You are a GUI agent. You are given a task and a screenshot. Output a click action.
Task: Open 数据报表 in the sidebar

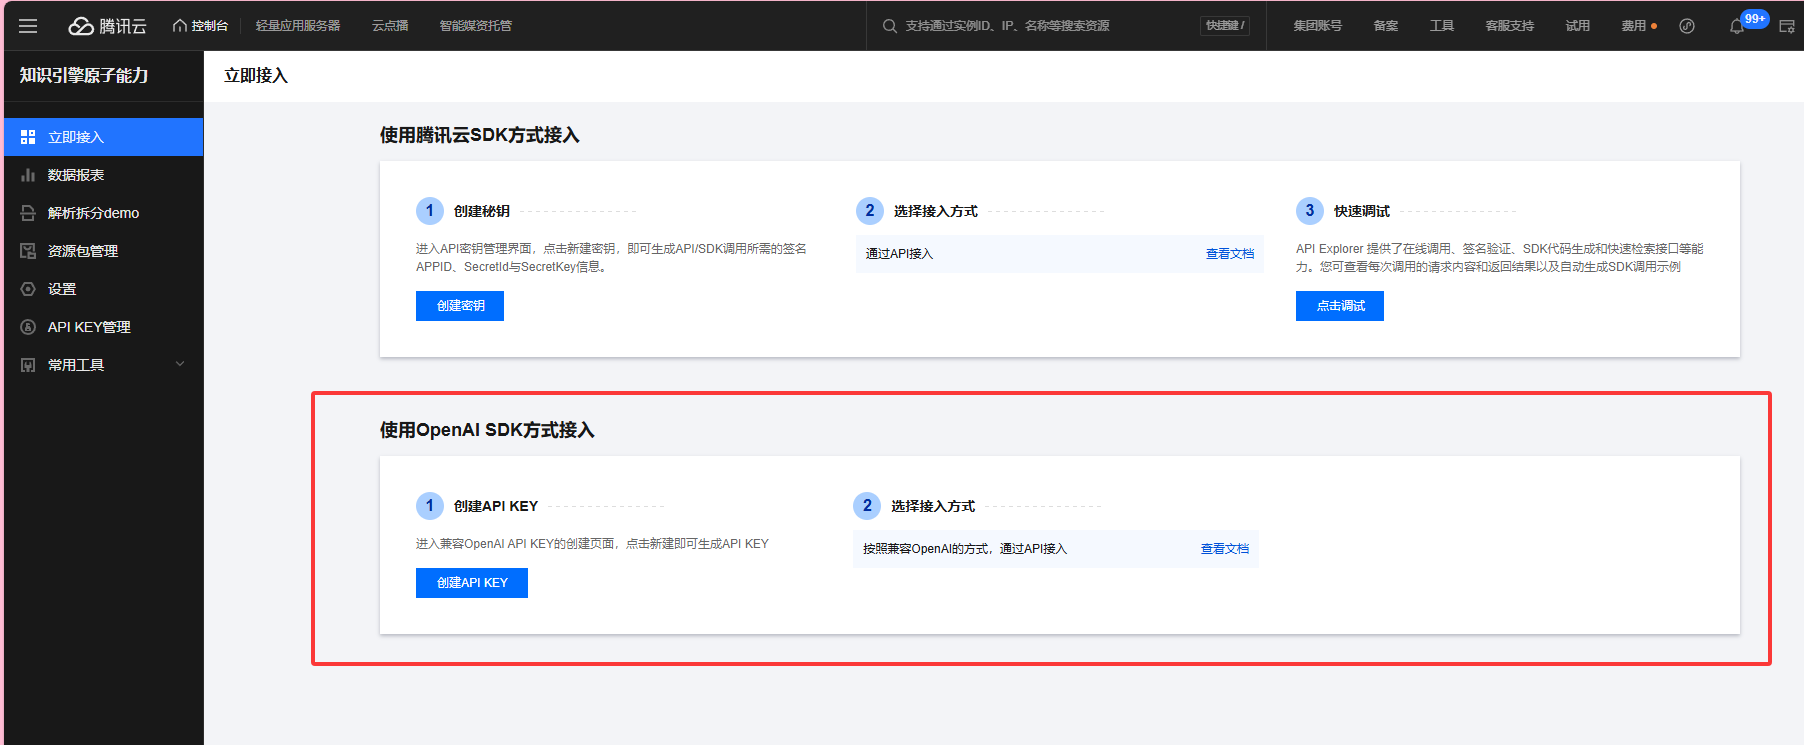pyautogui.click(x=103, y=175)
